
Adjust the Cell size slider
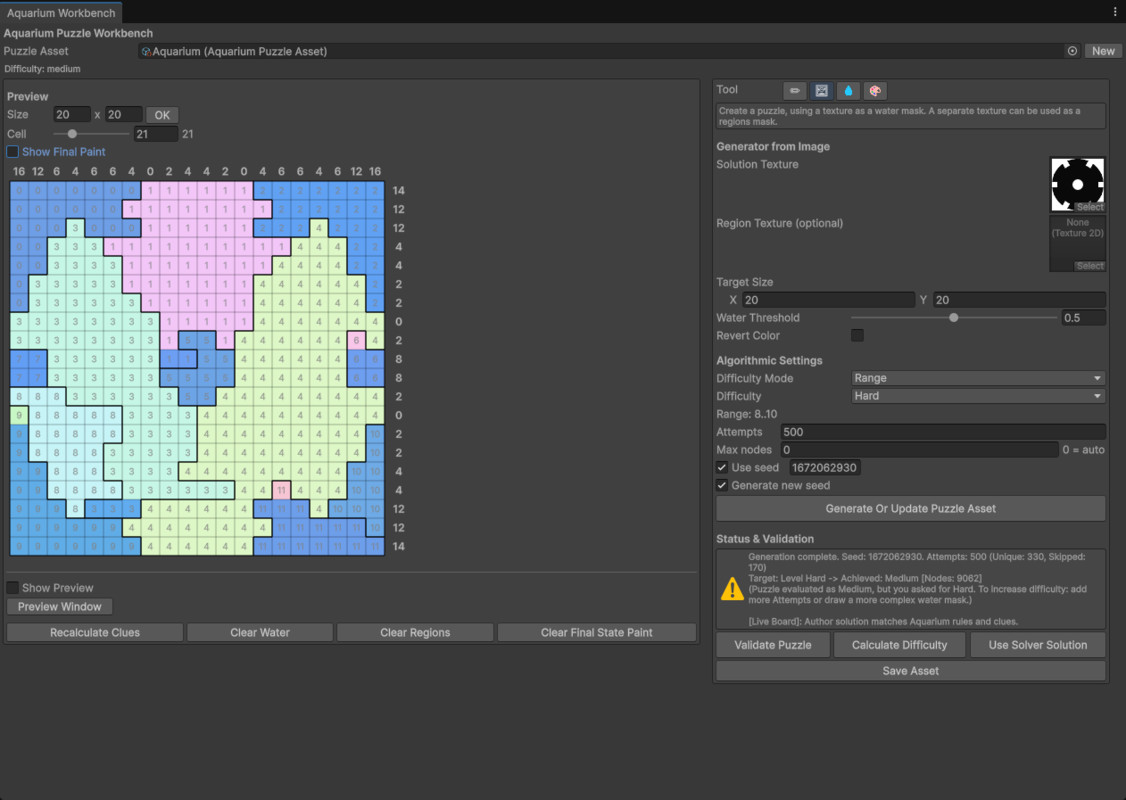[72, 134]
